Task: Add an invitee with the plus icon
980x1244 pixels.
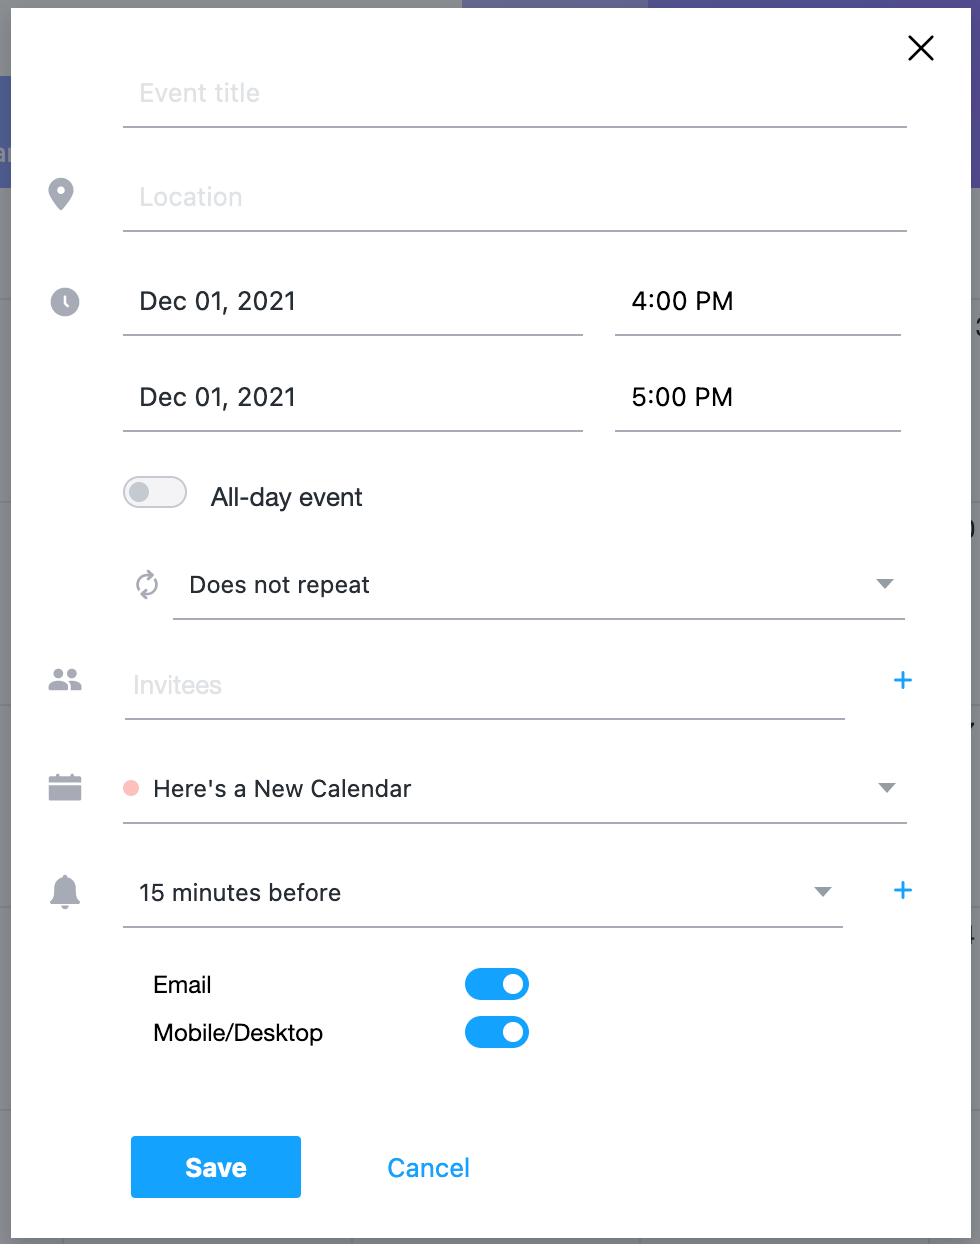Action: (x=903, y=681)
